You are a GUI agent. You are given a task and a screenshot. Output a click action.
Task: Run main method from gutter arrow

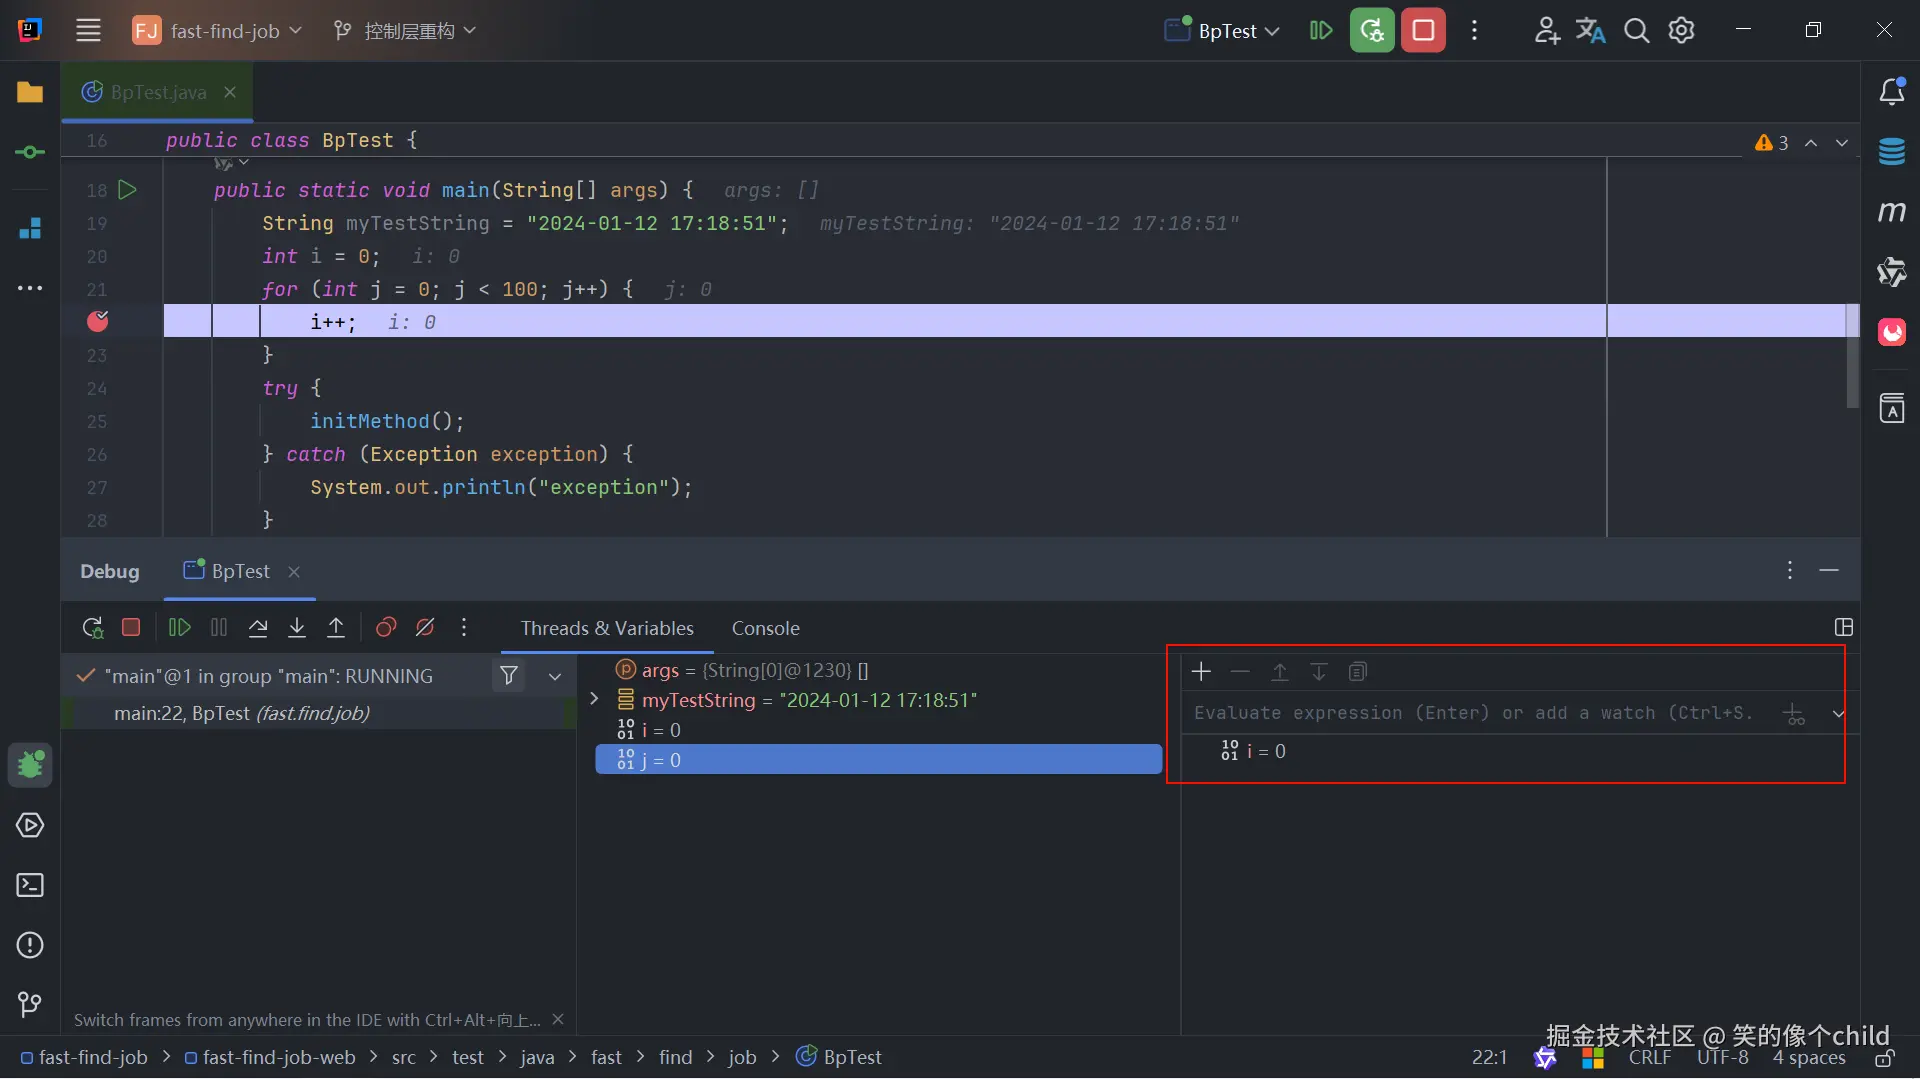pyautogui.click(x=127, y=189)
